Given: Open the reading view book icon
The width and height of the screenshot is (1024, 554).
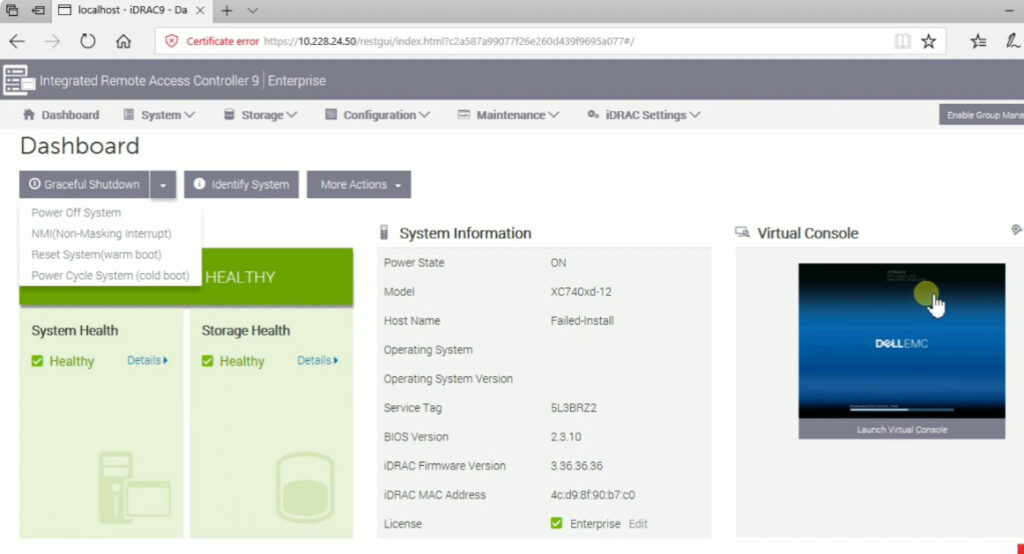Looking at the screenshot, I should tap(903, 41).
